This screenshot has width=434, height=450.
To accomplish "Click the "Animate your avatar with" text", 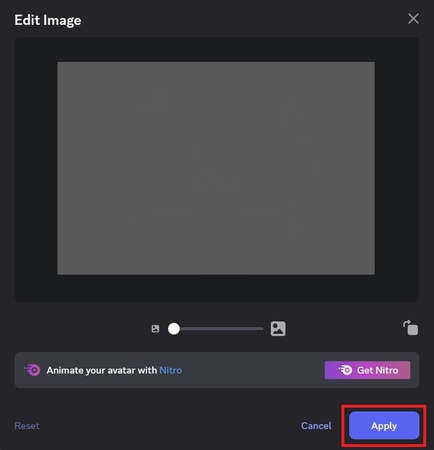I will (102, 370).
